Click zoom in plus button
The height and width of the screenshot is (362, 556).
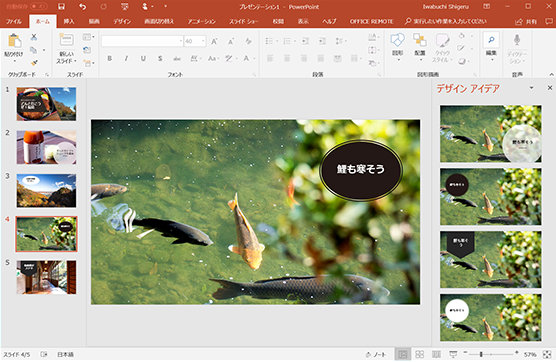516,352
